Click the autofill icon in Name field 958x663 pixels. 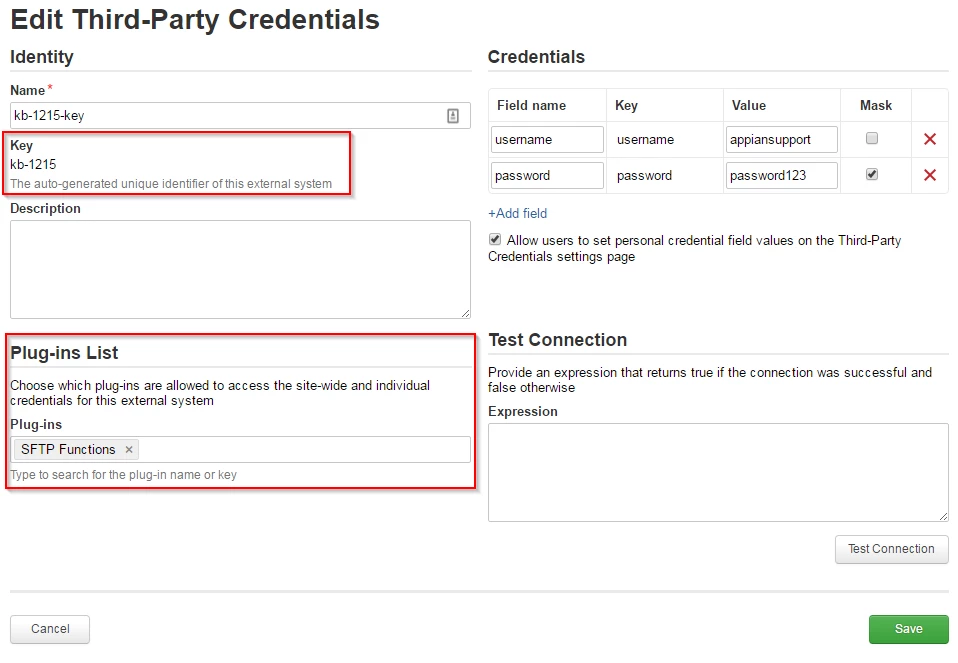tap(453, 115)
